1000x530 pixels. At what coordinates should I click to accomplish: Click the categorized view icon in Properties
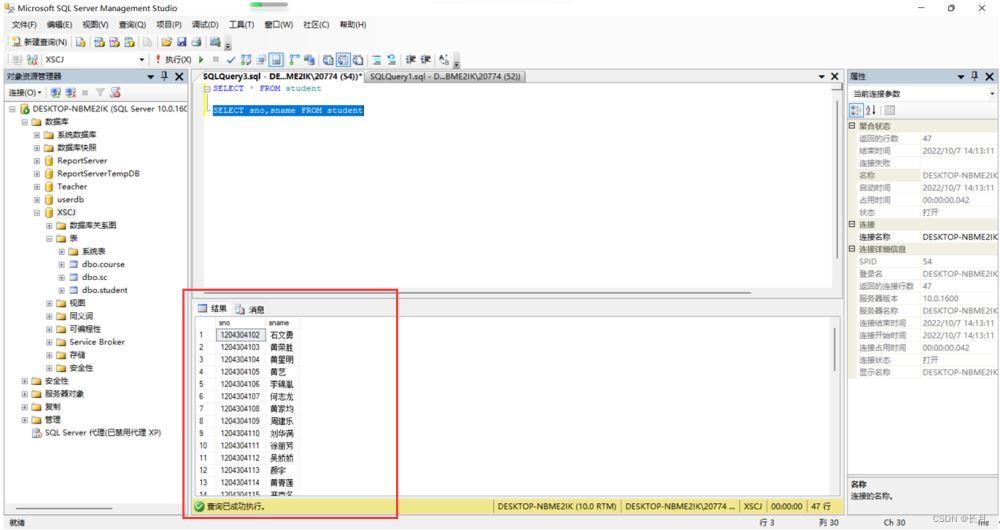pos(856,110)
